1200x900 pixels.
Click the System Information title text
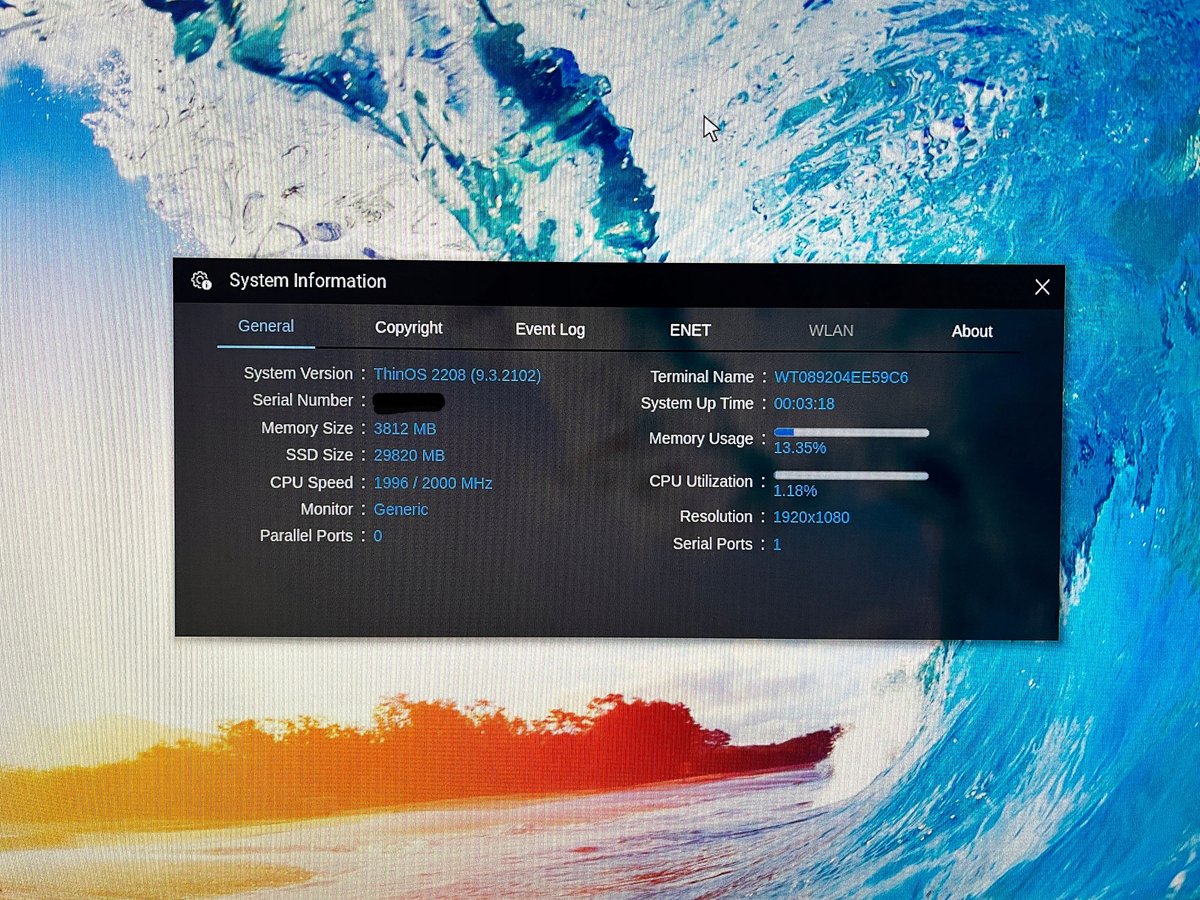[307, 281]
